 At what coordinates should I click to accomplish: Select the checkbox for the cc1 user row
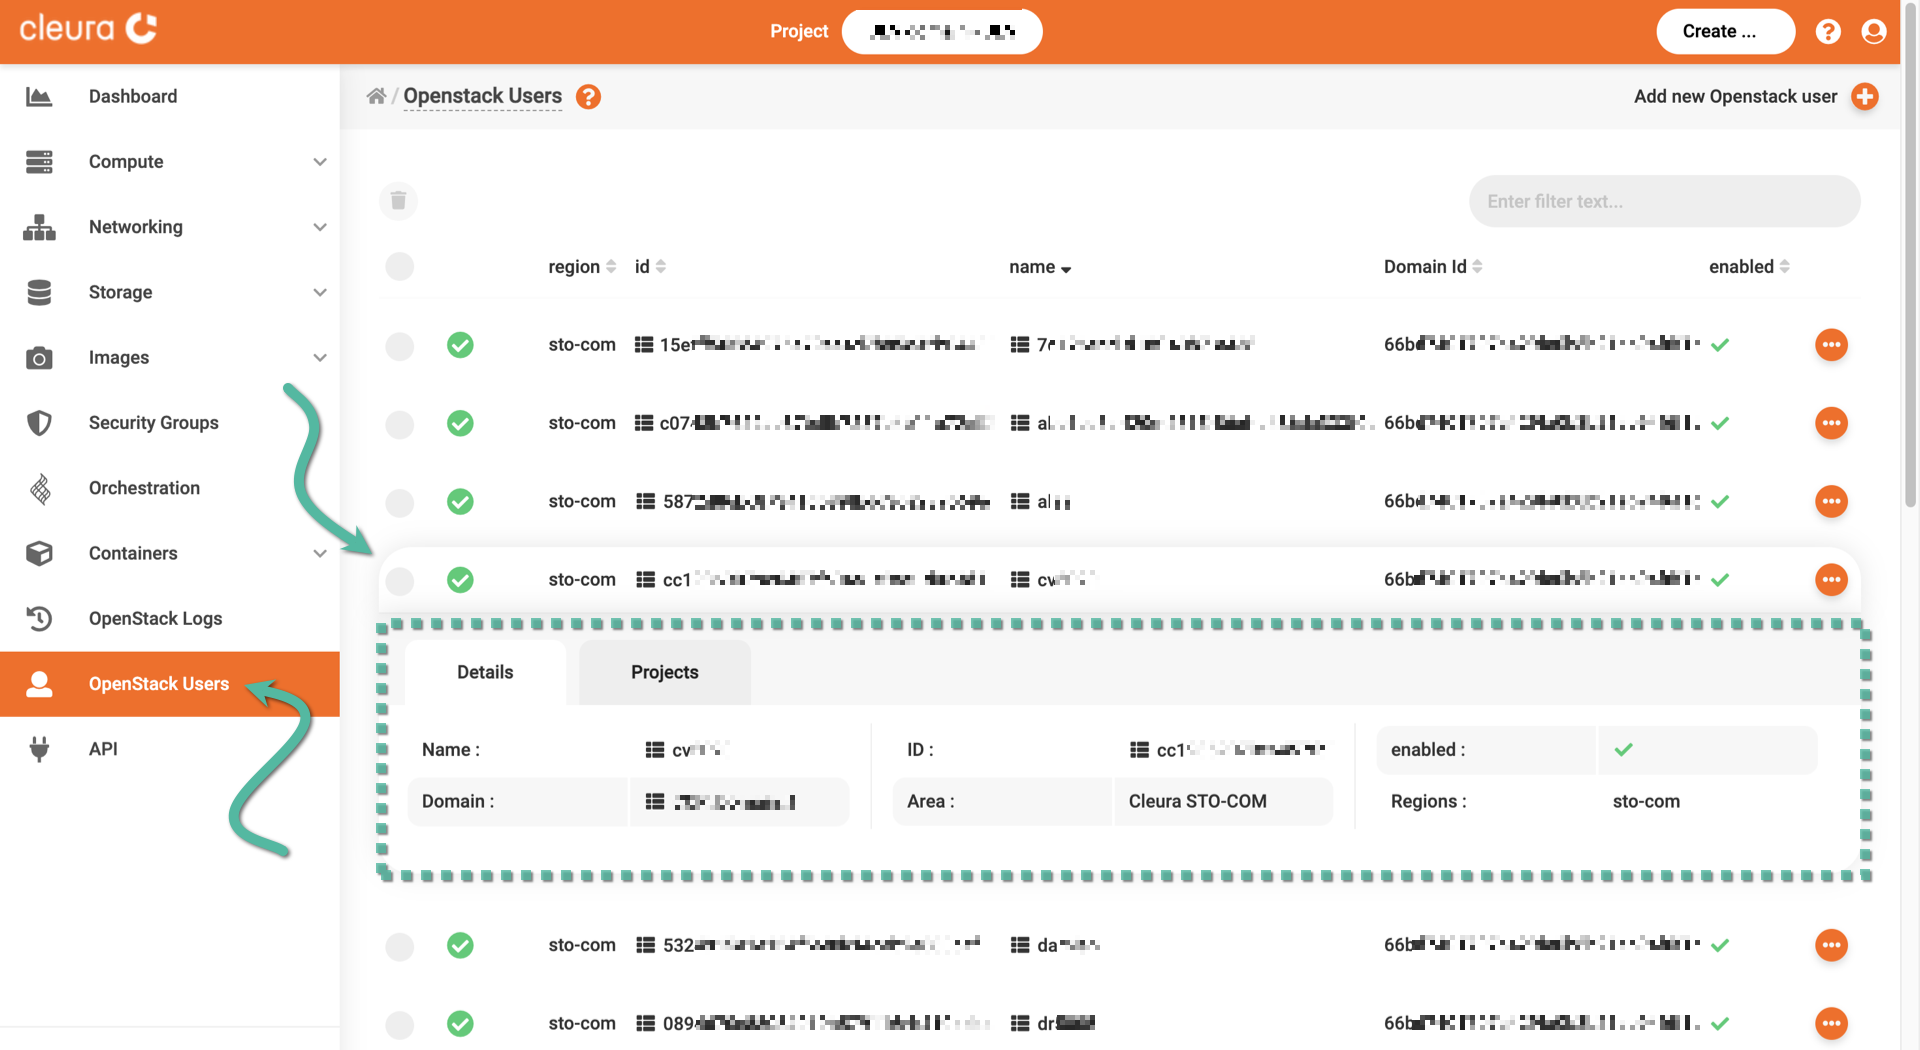[x=400, y=581]
